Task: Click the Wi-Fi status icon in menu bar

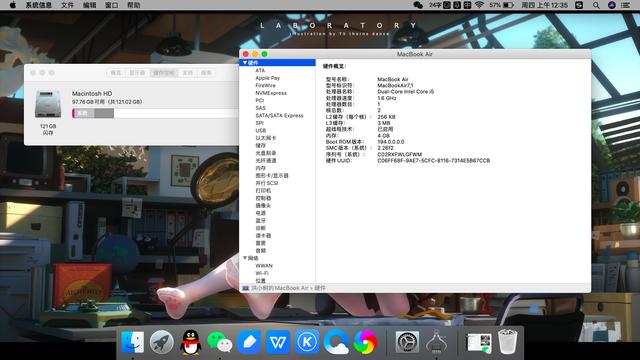Action: pyautogui.click(x=480, y=5)
